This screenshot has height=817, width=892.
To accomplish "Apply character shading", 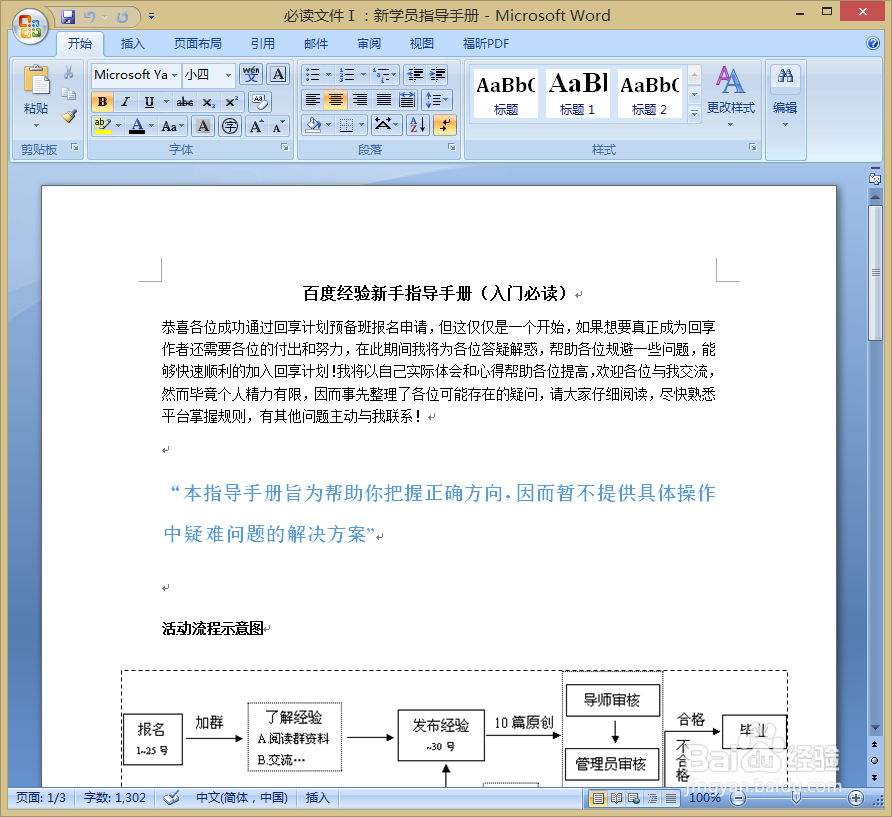I will 203,126.
